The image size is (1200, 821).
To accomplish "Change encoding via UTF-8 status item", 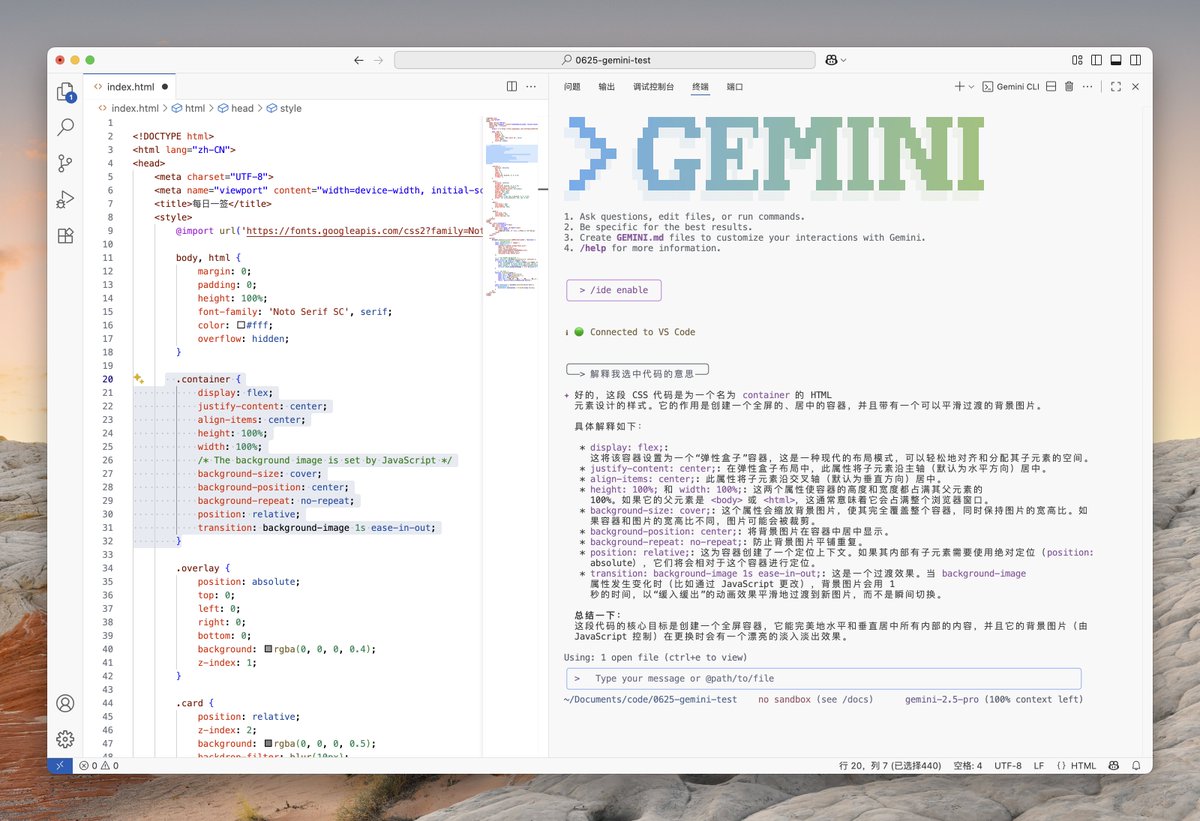I will point(1008,766).
